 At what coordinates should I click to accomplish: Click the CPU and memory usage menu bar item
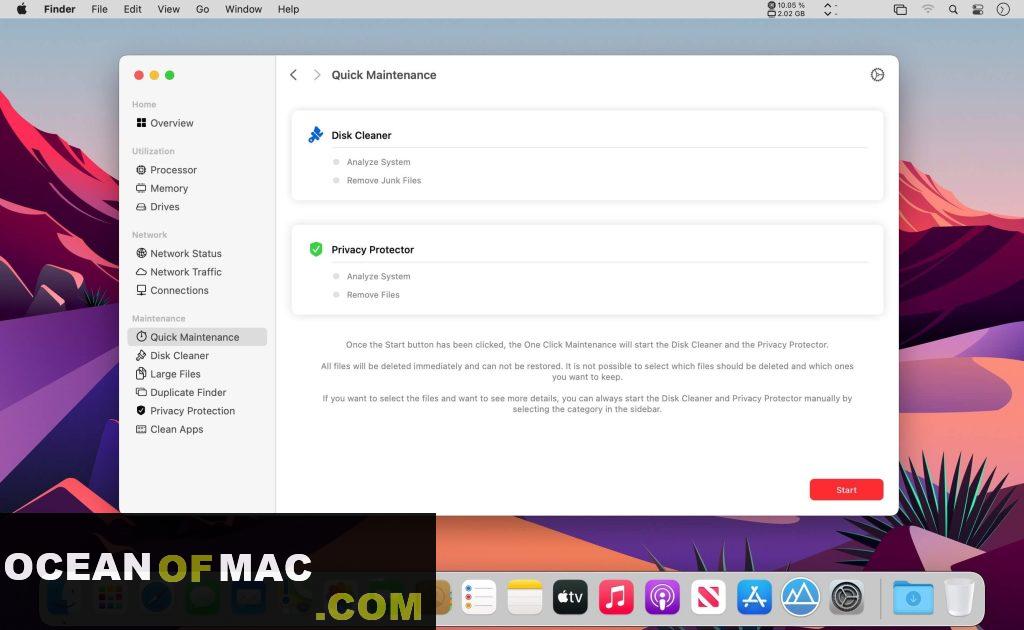786,9
